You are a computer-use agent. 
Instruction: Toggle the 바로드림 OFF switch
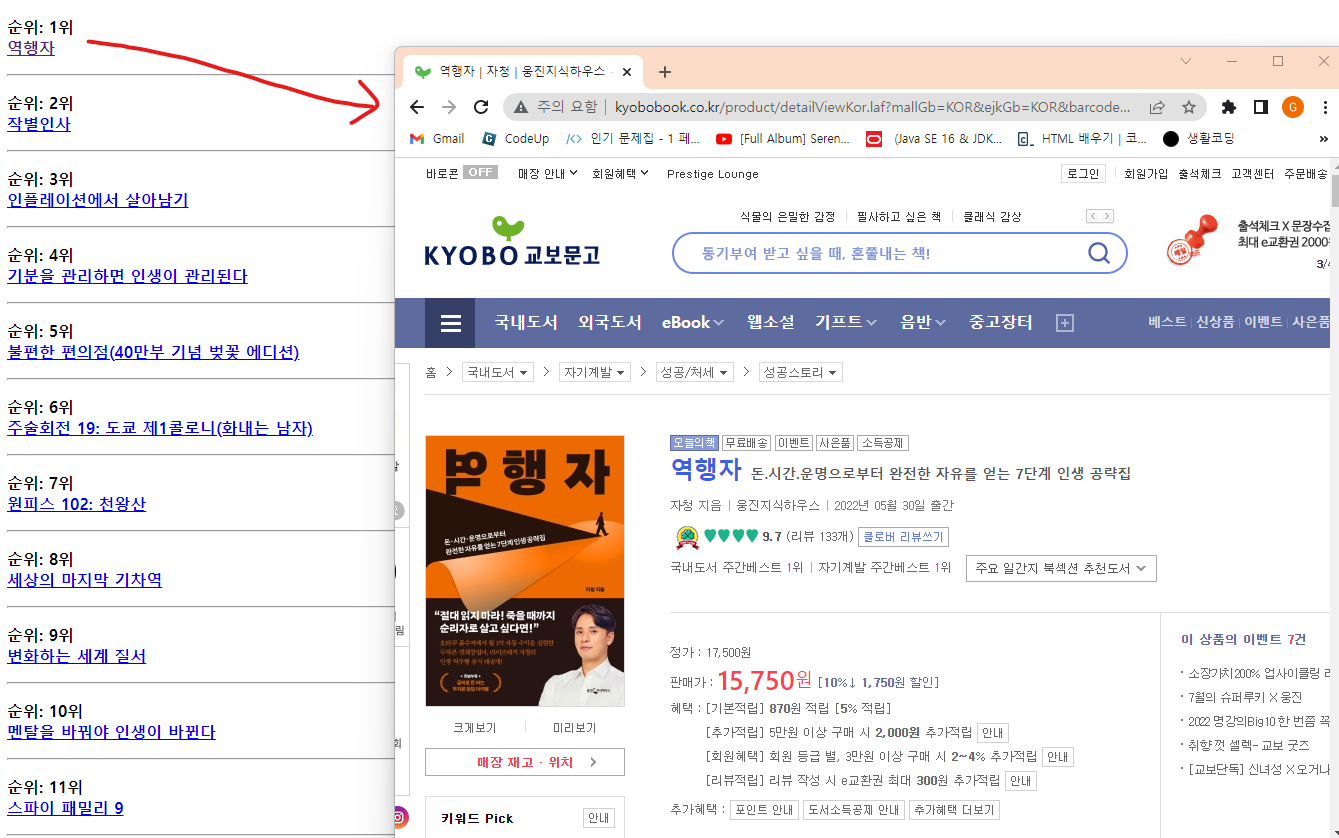click(x=480, y=173)
